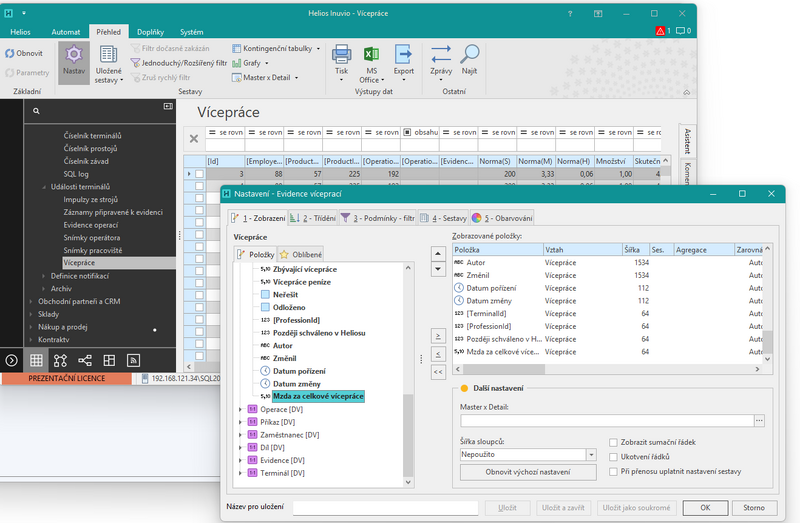This screenshot has height=523, width=800.
Task: Open Šířka sloupců Nepoužito dropdown
Action: tap(591, 455)
